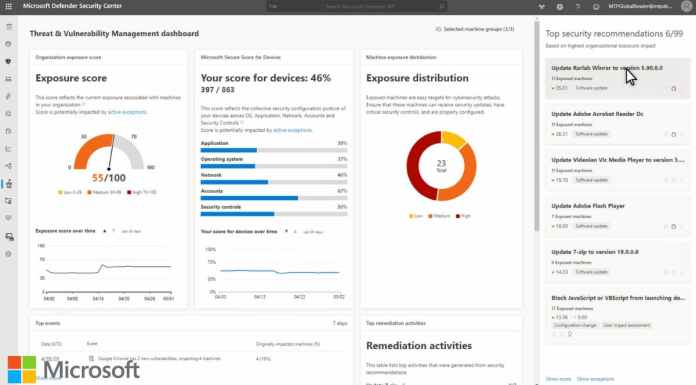Click the Security controls score progress bar

(274, 214)
